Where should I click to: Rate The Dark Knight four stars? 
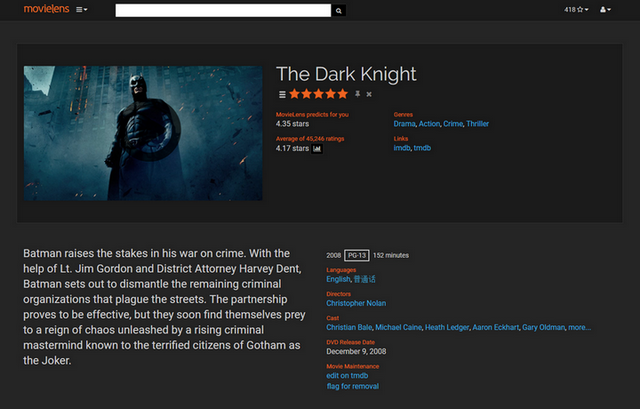(x=331, y=94)
